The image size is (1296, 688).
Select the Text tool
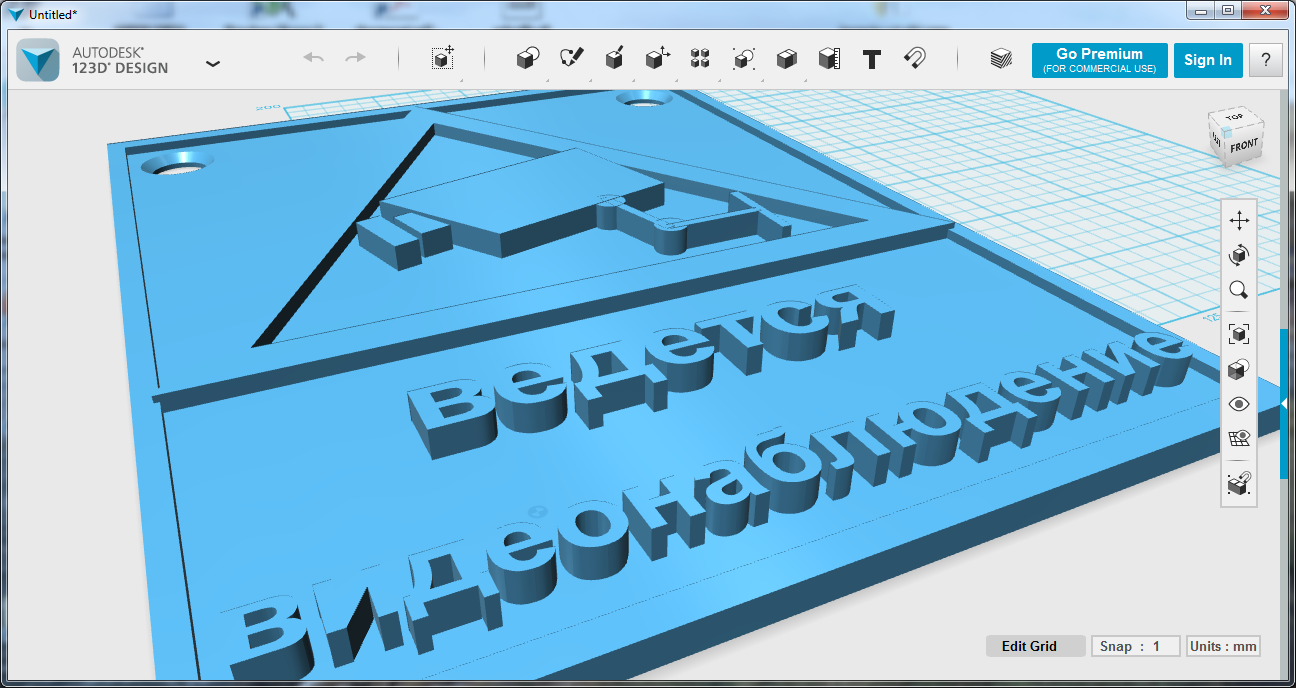(x=872, y=59)
